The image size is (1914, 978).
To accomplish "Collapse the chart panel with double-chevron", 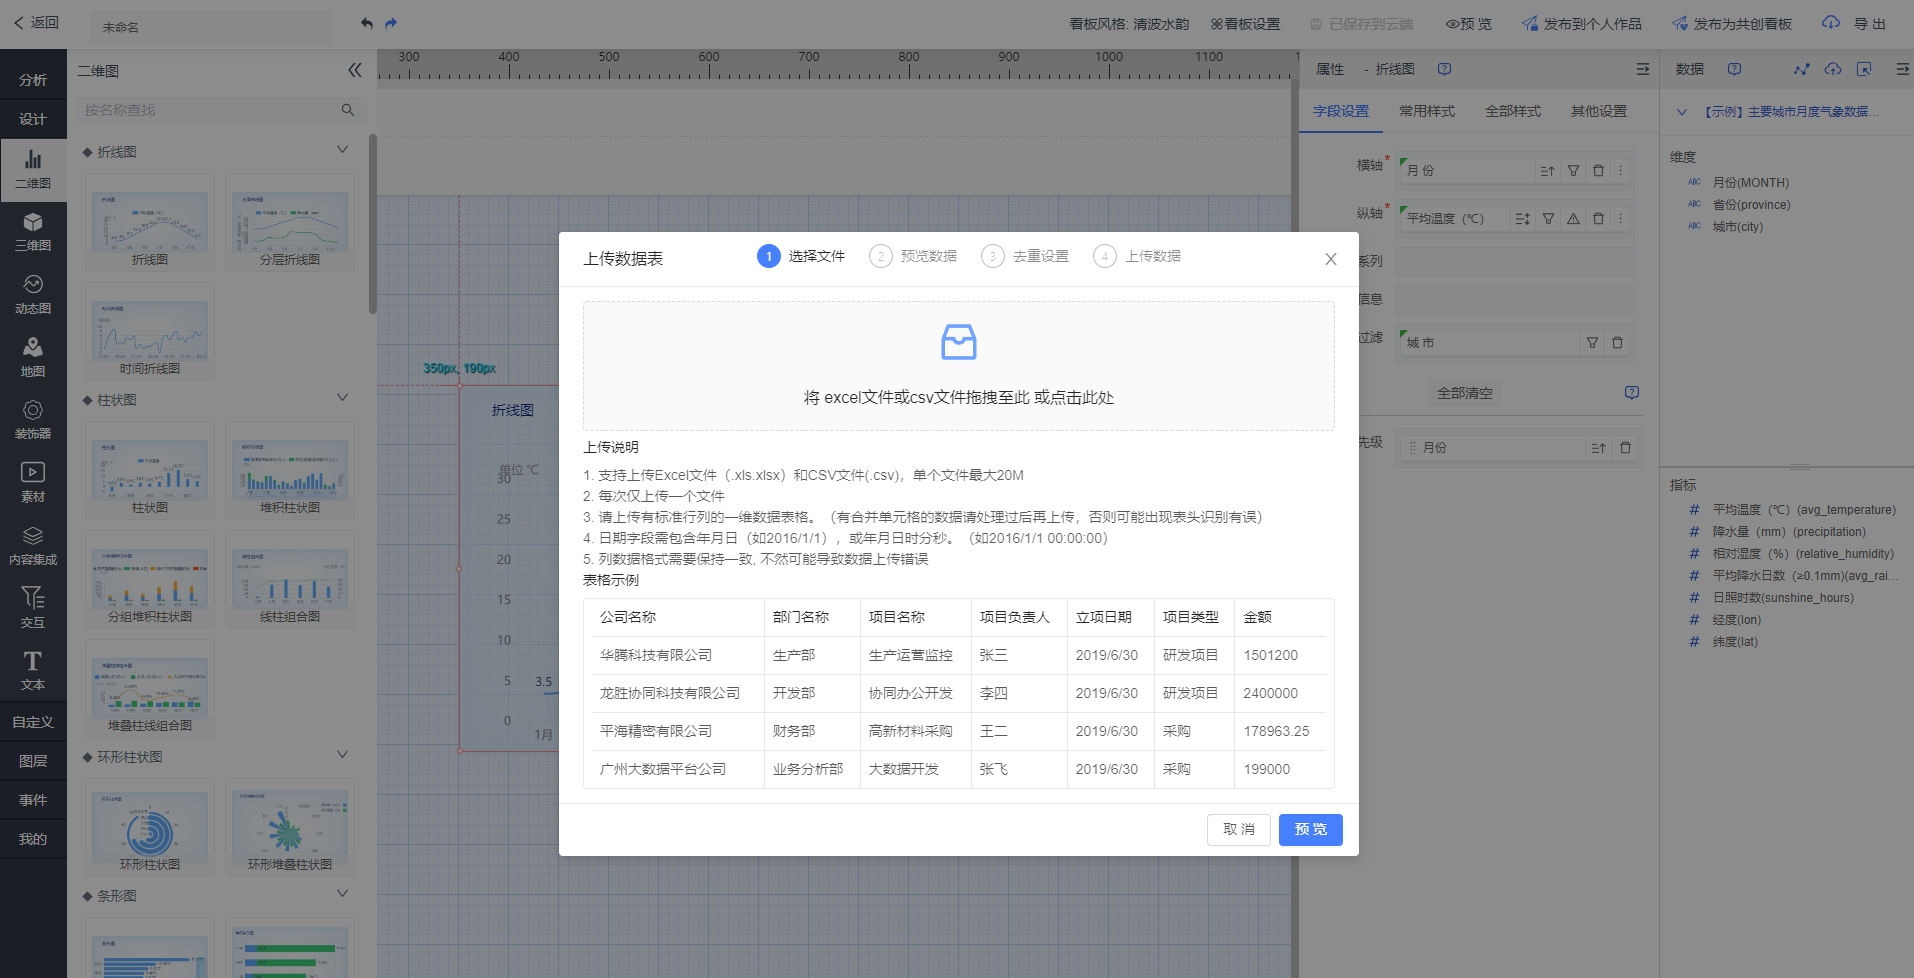I will tap(354, 70).
